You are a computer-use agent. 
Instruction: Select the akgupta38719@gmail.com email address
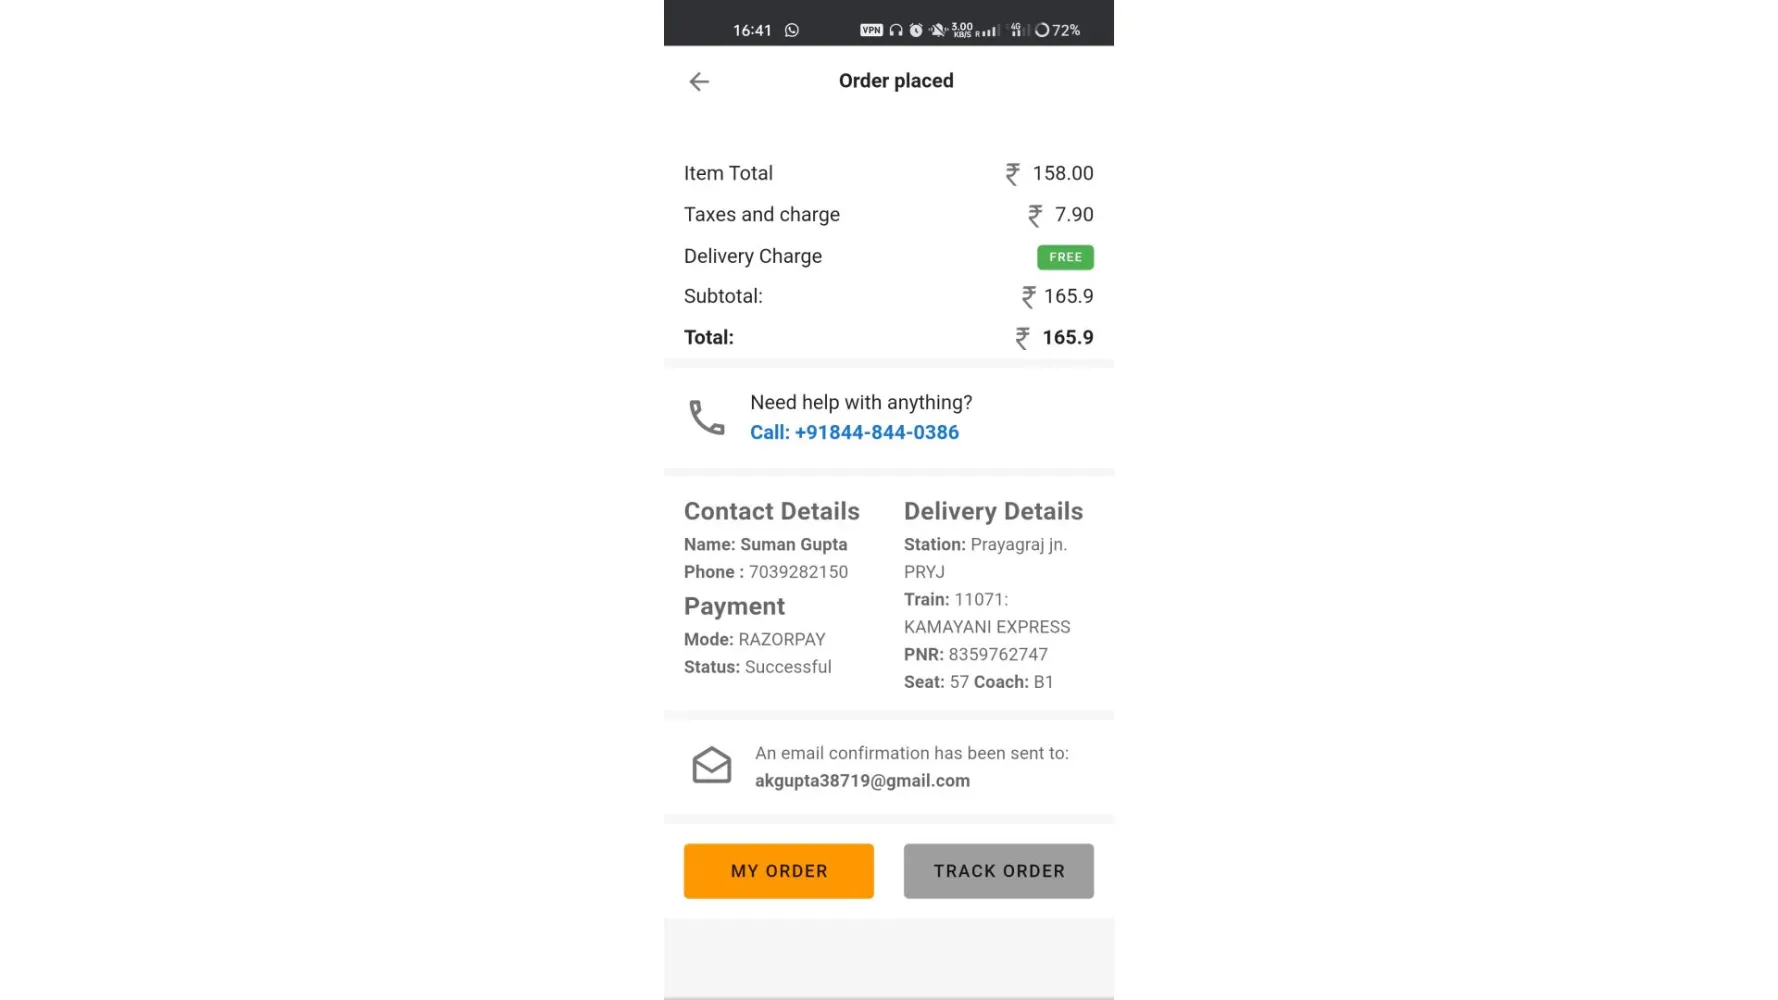[x=862, y=781]
